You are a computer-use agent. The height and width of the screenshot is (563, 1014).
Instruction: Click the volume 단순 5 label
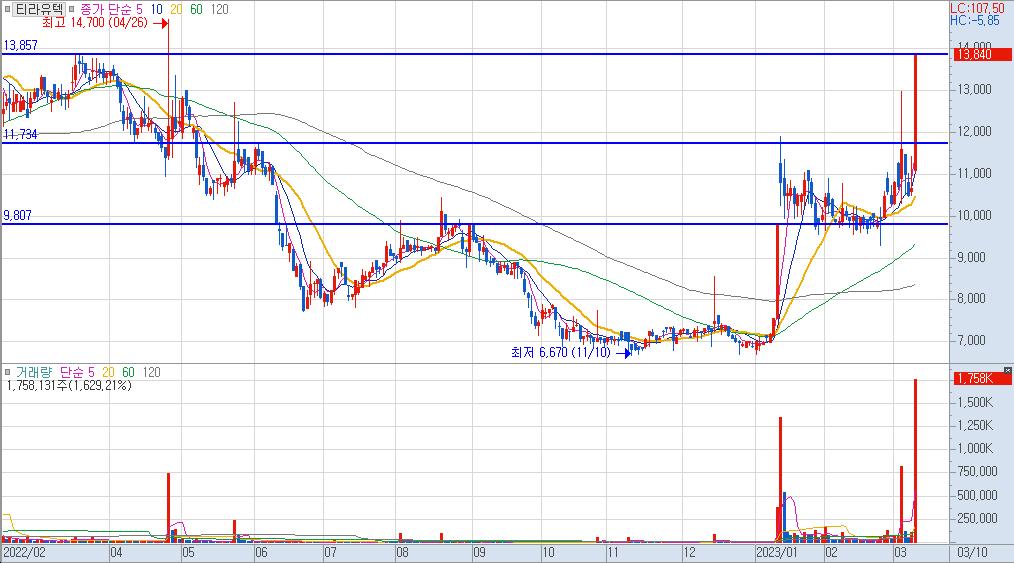coord(77,372)
